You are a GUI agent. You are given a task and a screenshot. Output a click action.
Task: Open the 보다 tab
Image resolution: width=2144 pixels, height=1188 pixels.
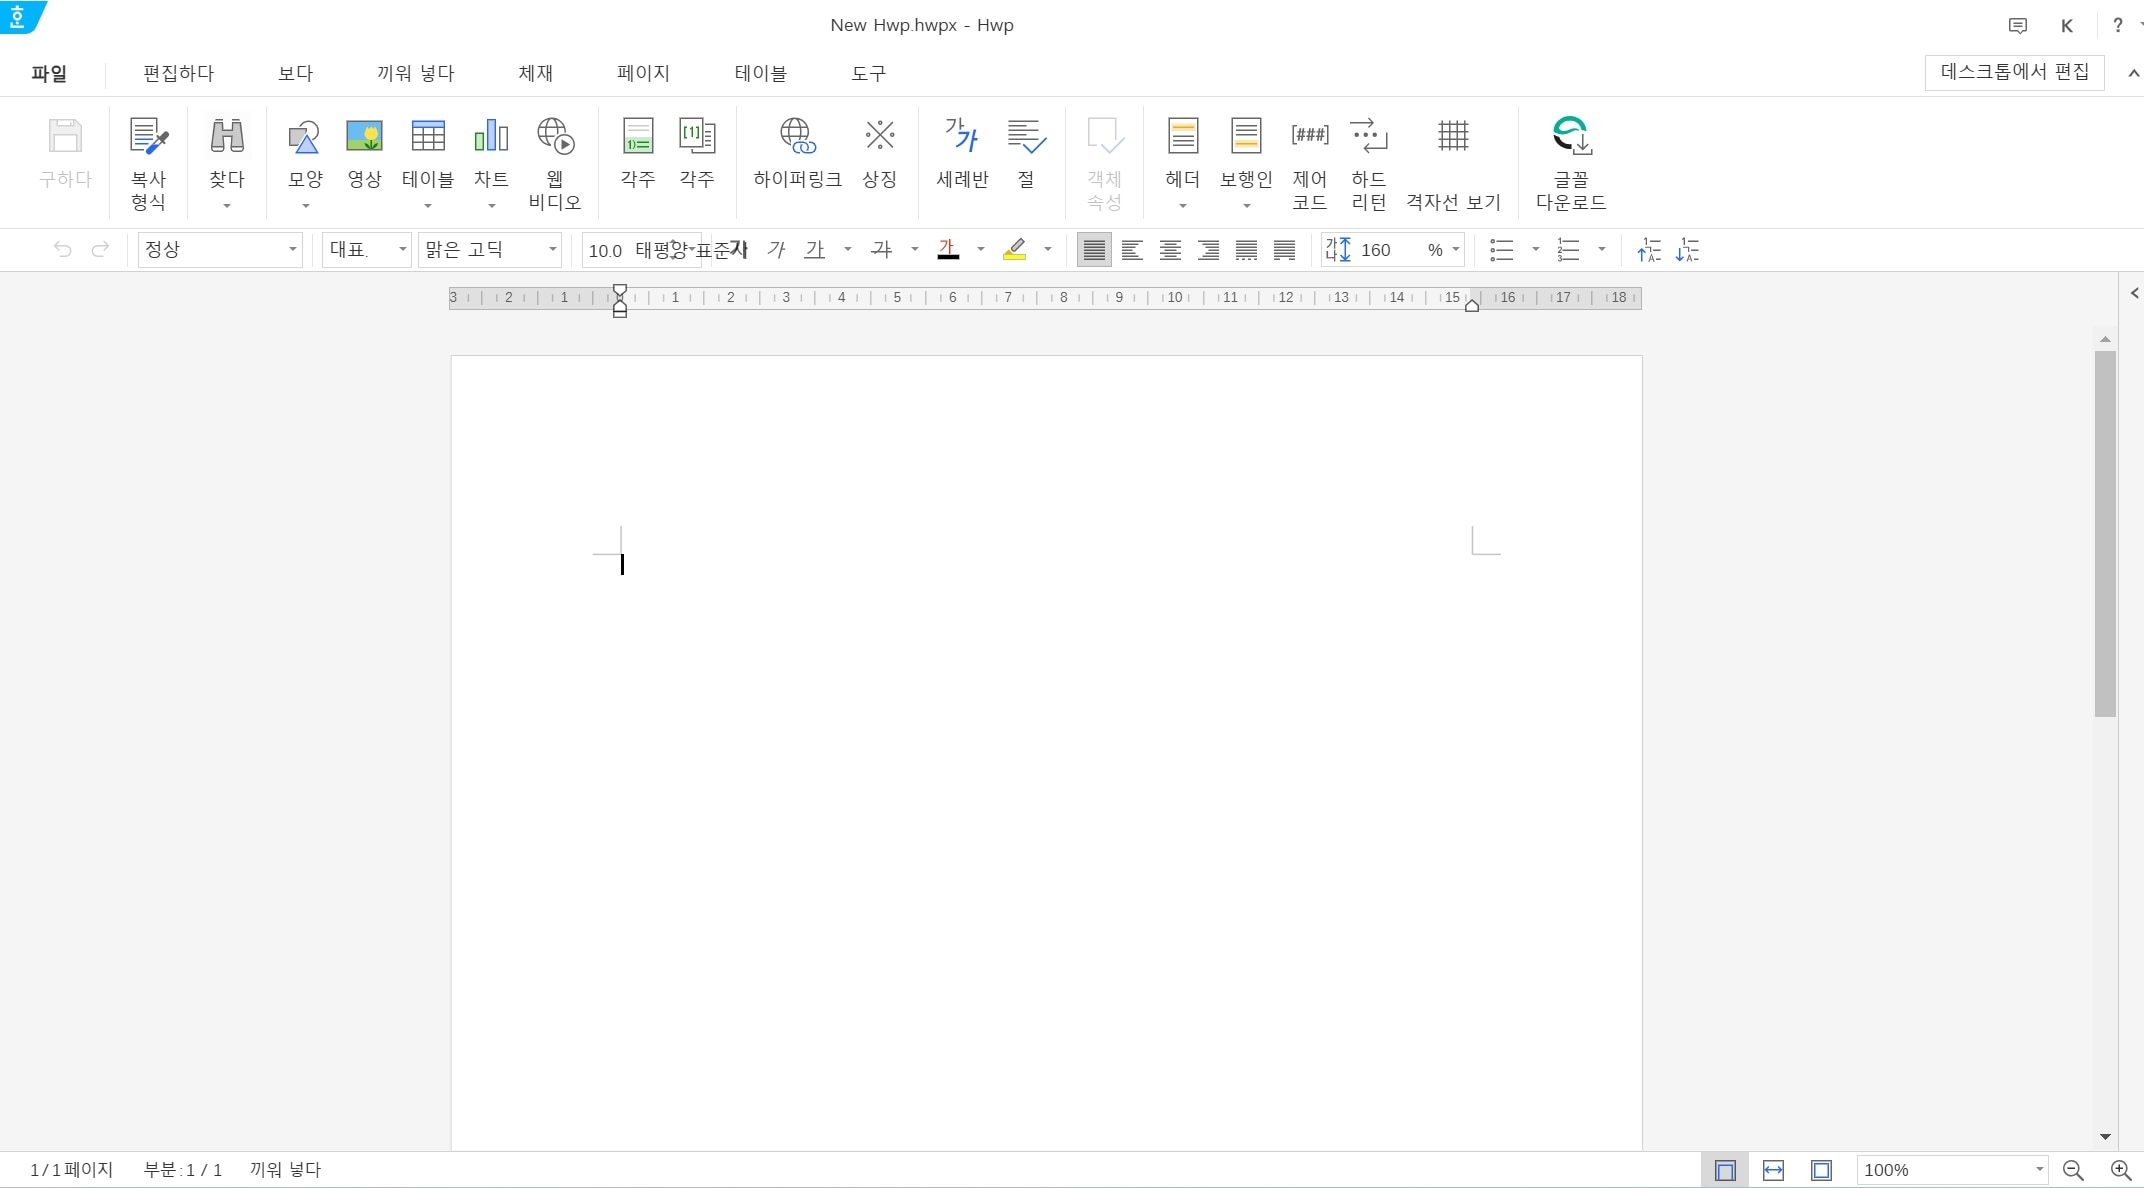point(296,74)
